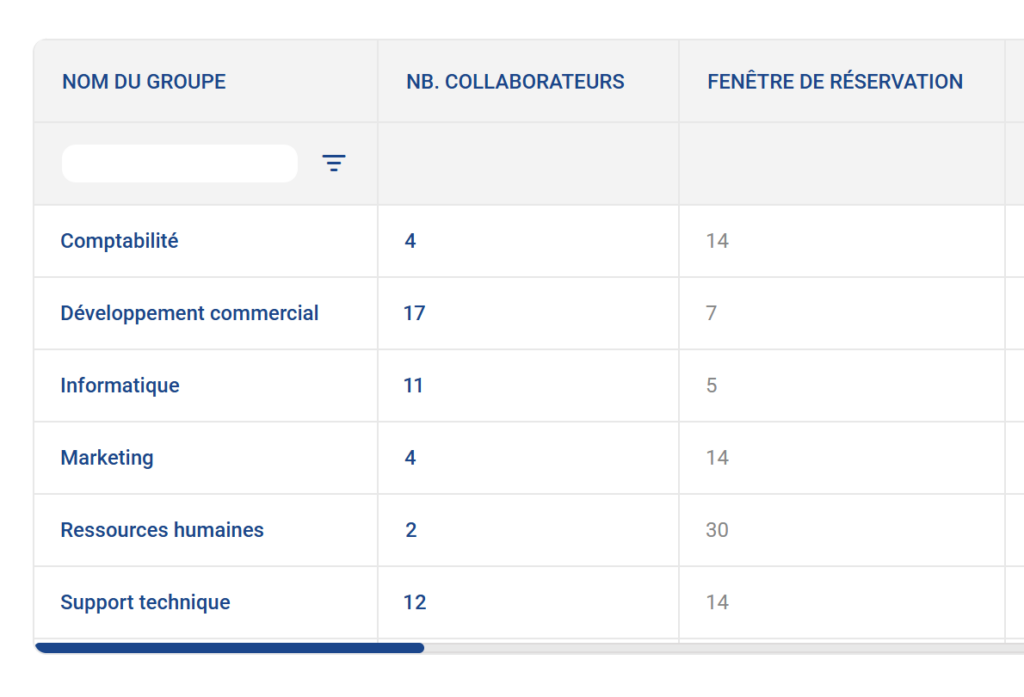
Task: Click the collaborator count for Comptabilité
Action: click(410, 241)
